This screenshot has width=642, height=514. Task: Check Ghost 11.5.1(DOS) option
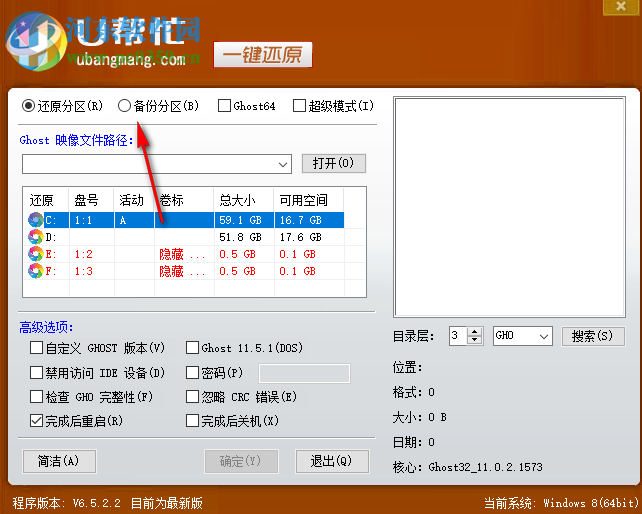tap(192, 348)
